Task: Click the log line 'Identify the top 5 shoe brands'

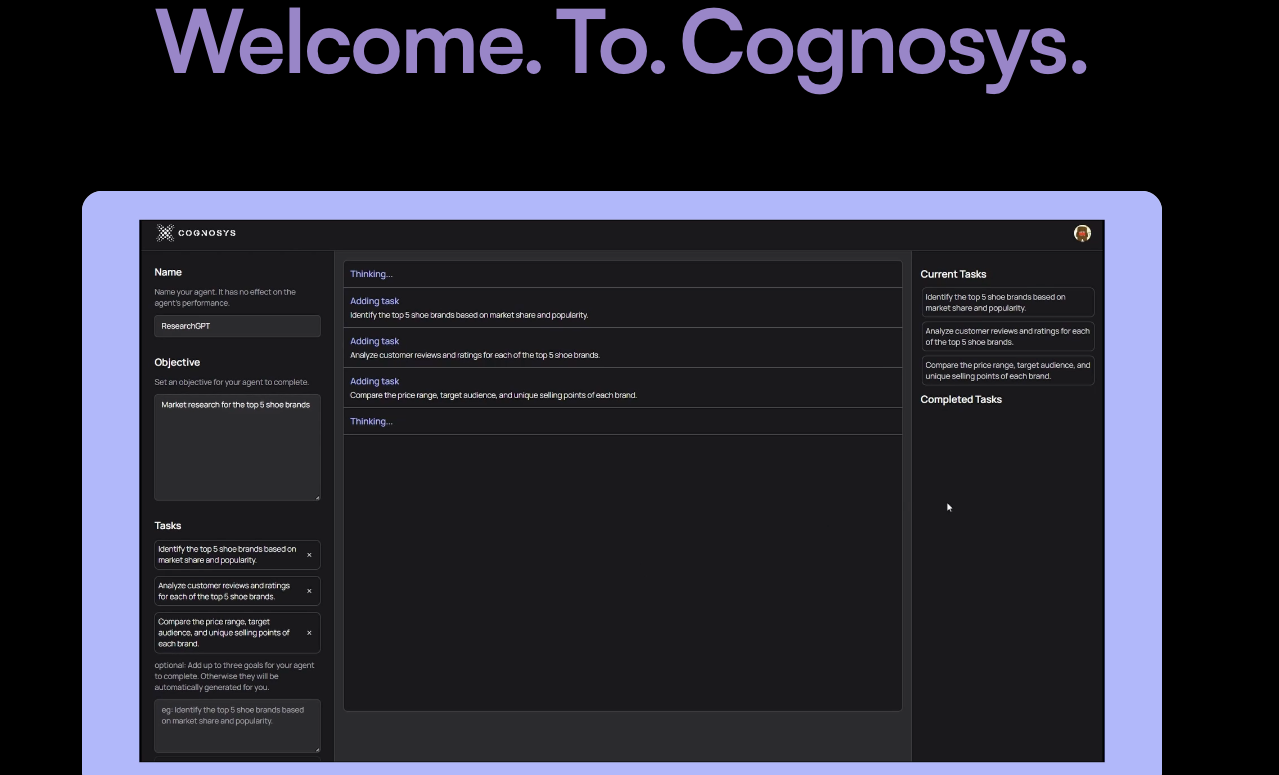Action: click(x=469, y=315)
